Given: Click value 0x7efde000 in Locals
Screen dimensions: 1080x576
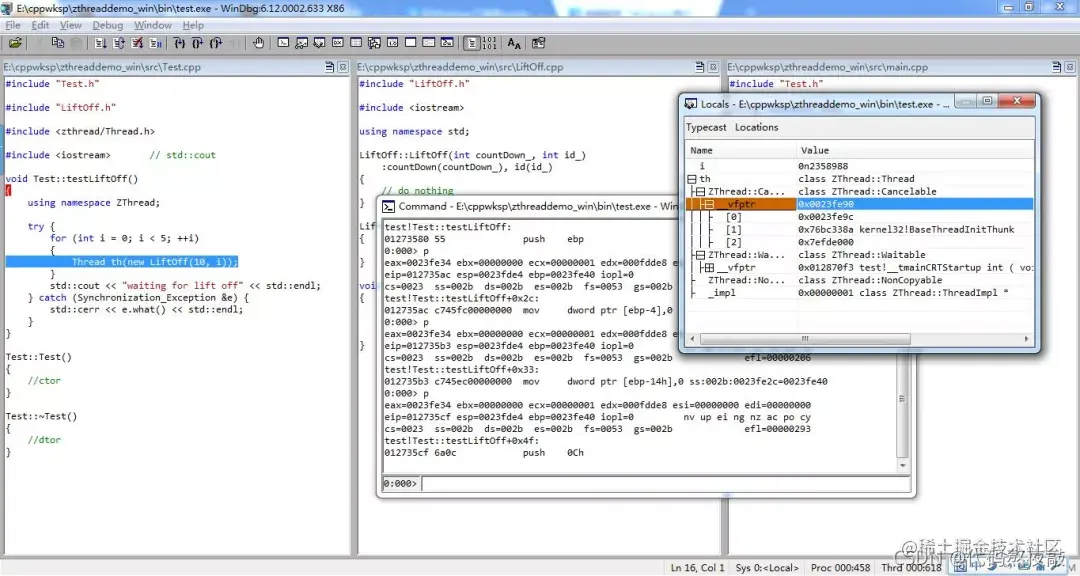Looking at the screenshot, I should coord(826,243).
